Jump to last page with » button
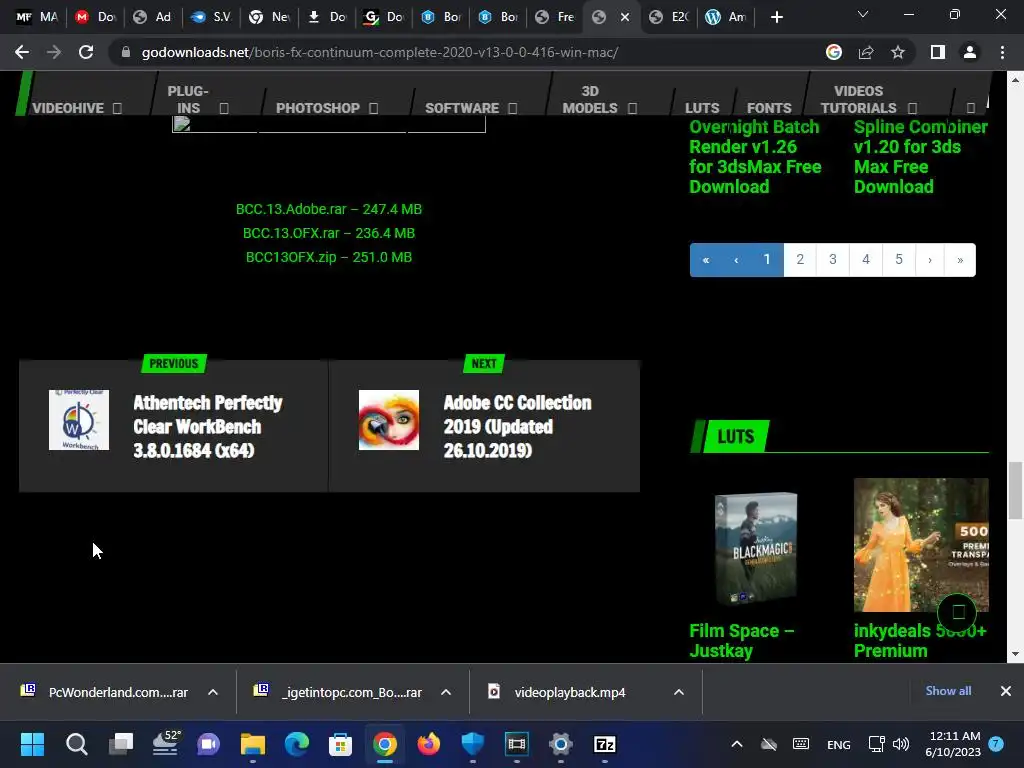Screen dimensions: 1024x768 [960, 260]
